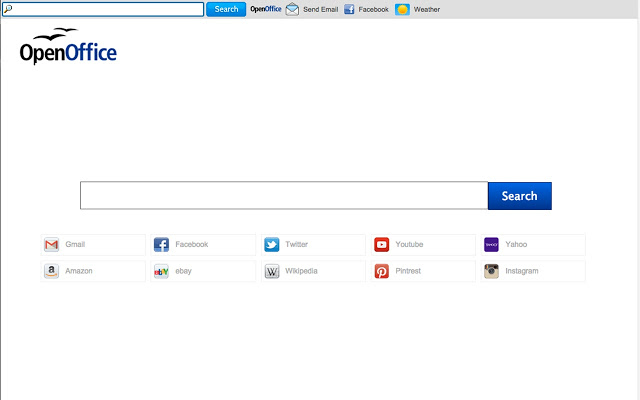Open the Instagram text link

(522, 271)
